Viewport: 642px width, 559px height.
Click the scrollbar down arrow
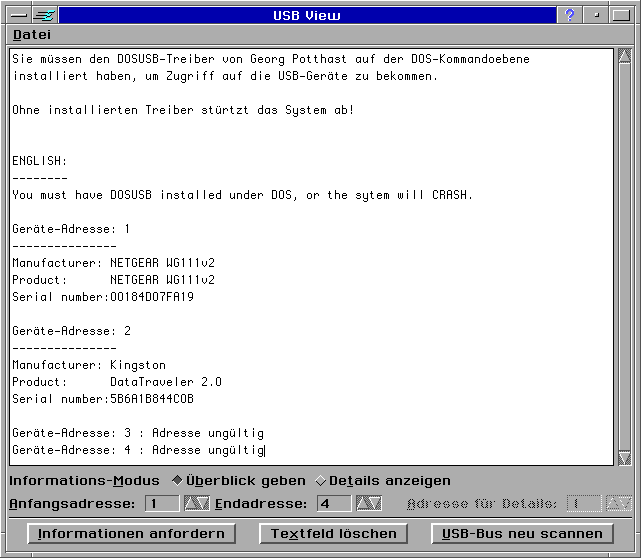[626, 456]
